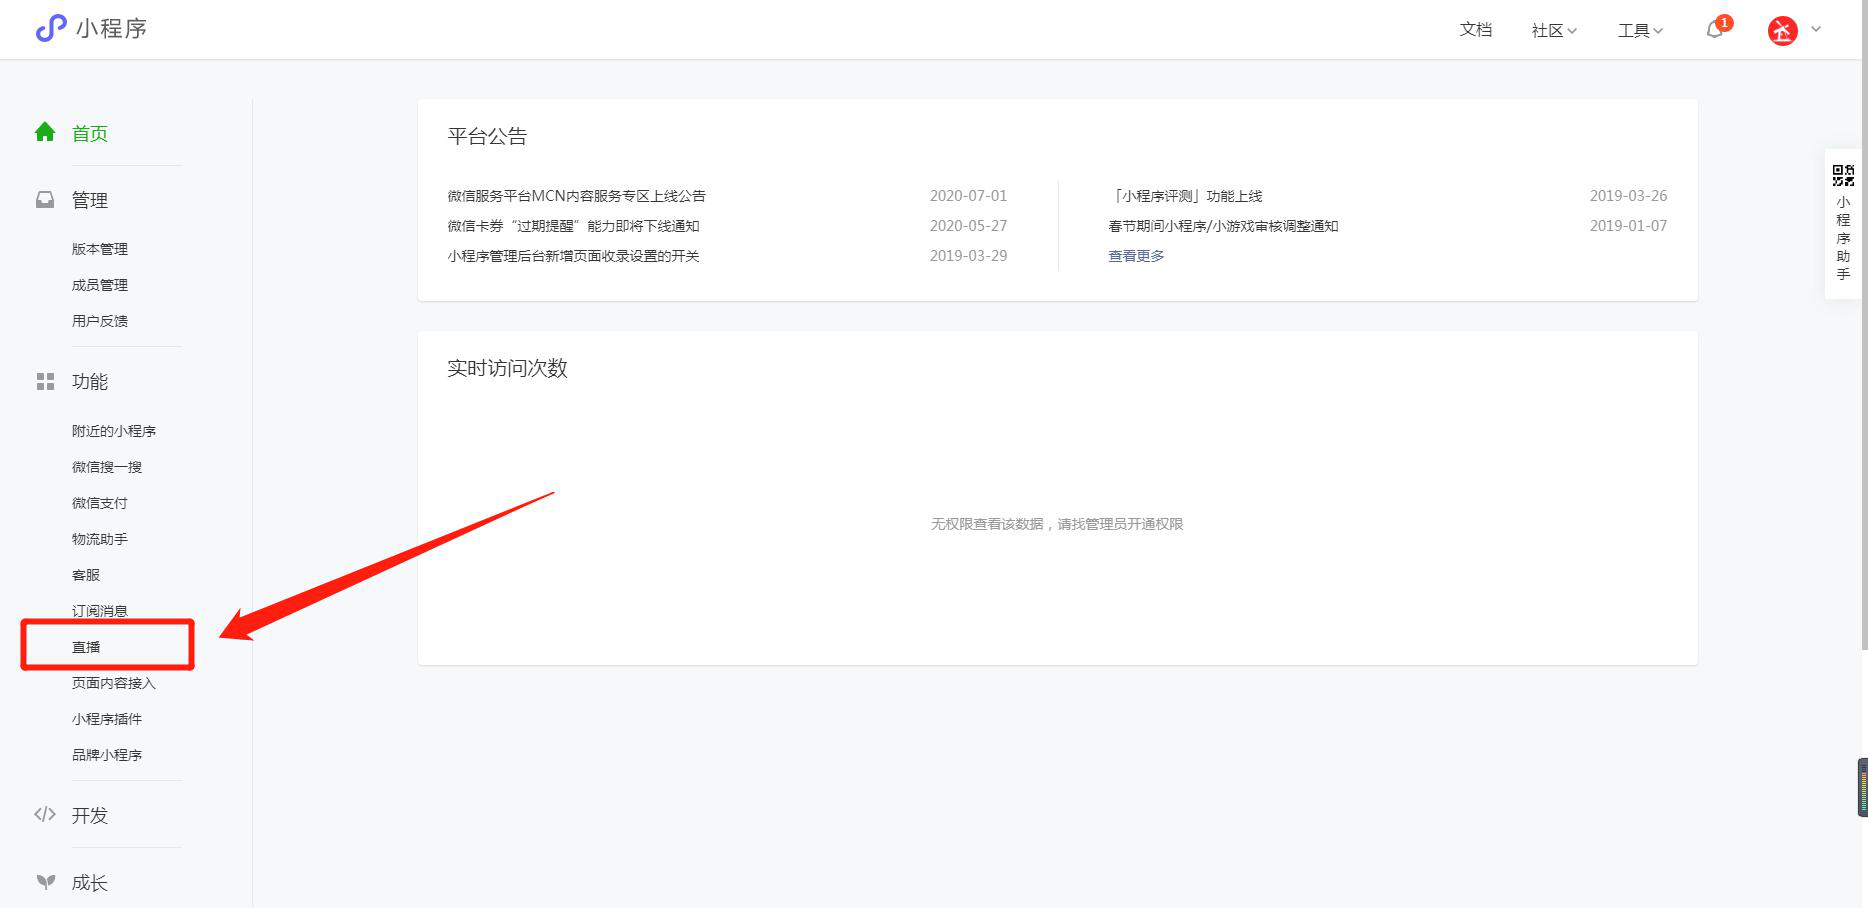Screen dimensions: 1868x908
Task: Open 微信支付 in the sidebar
Action: [100, 503]
